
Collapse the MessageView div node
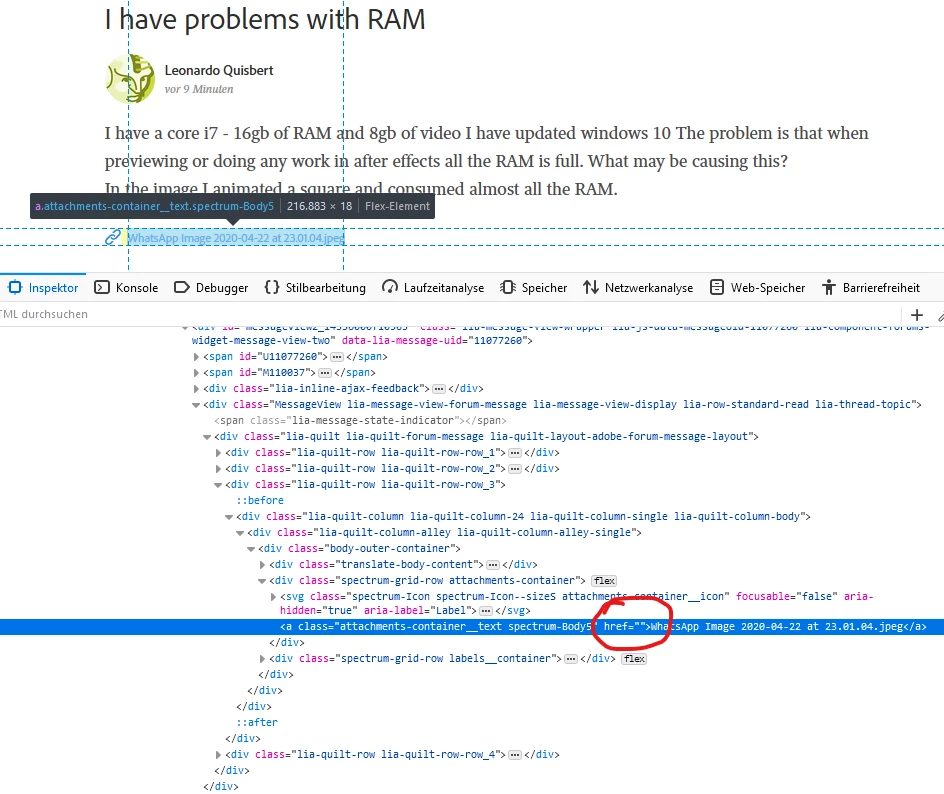(196, 405)
